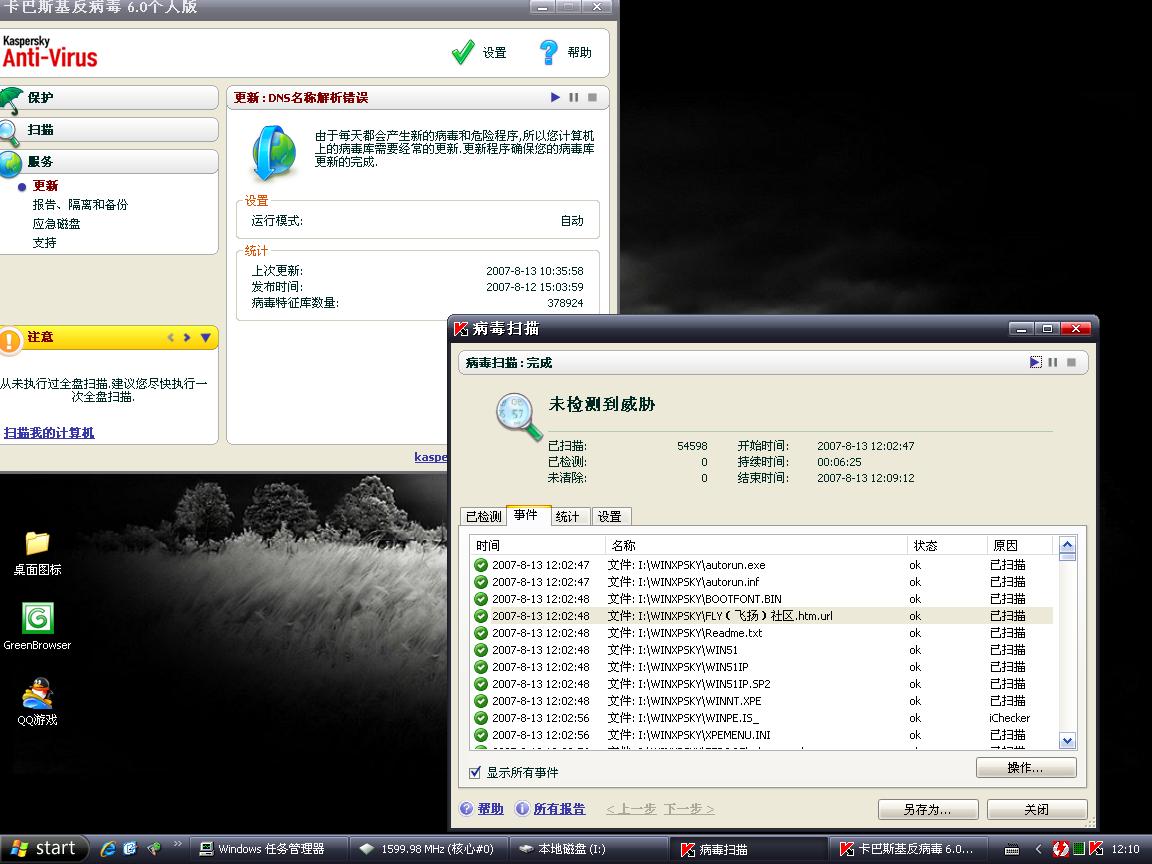Sort events by the 原因 column header

(x=1020, y=545)
